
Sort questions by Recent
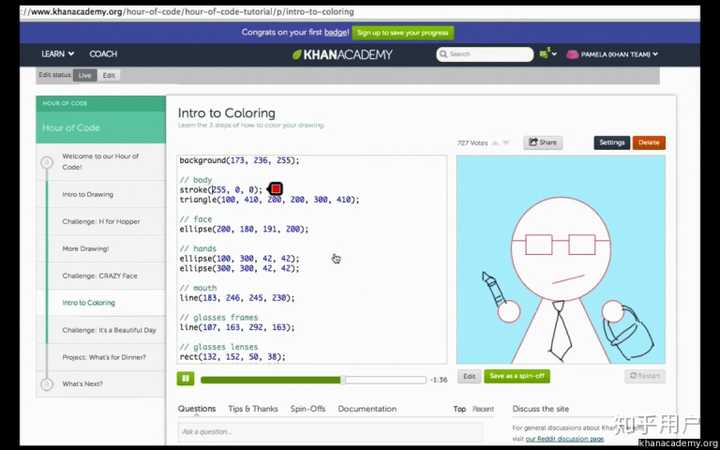point(483,409)
